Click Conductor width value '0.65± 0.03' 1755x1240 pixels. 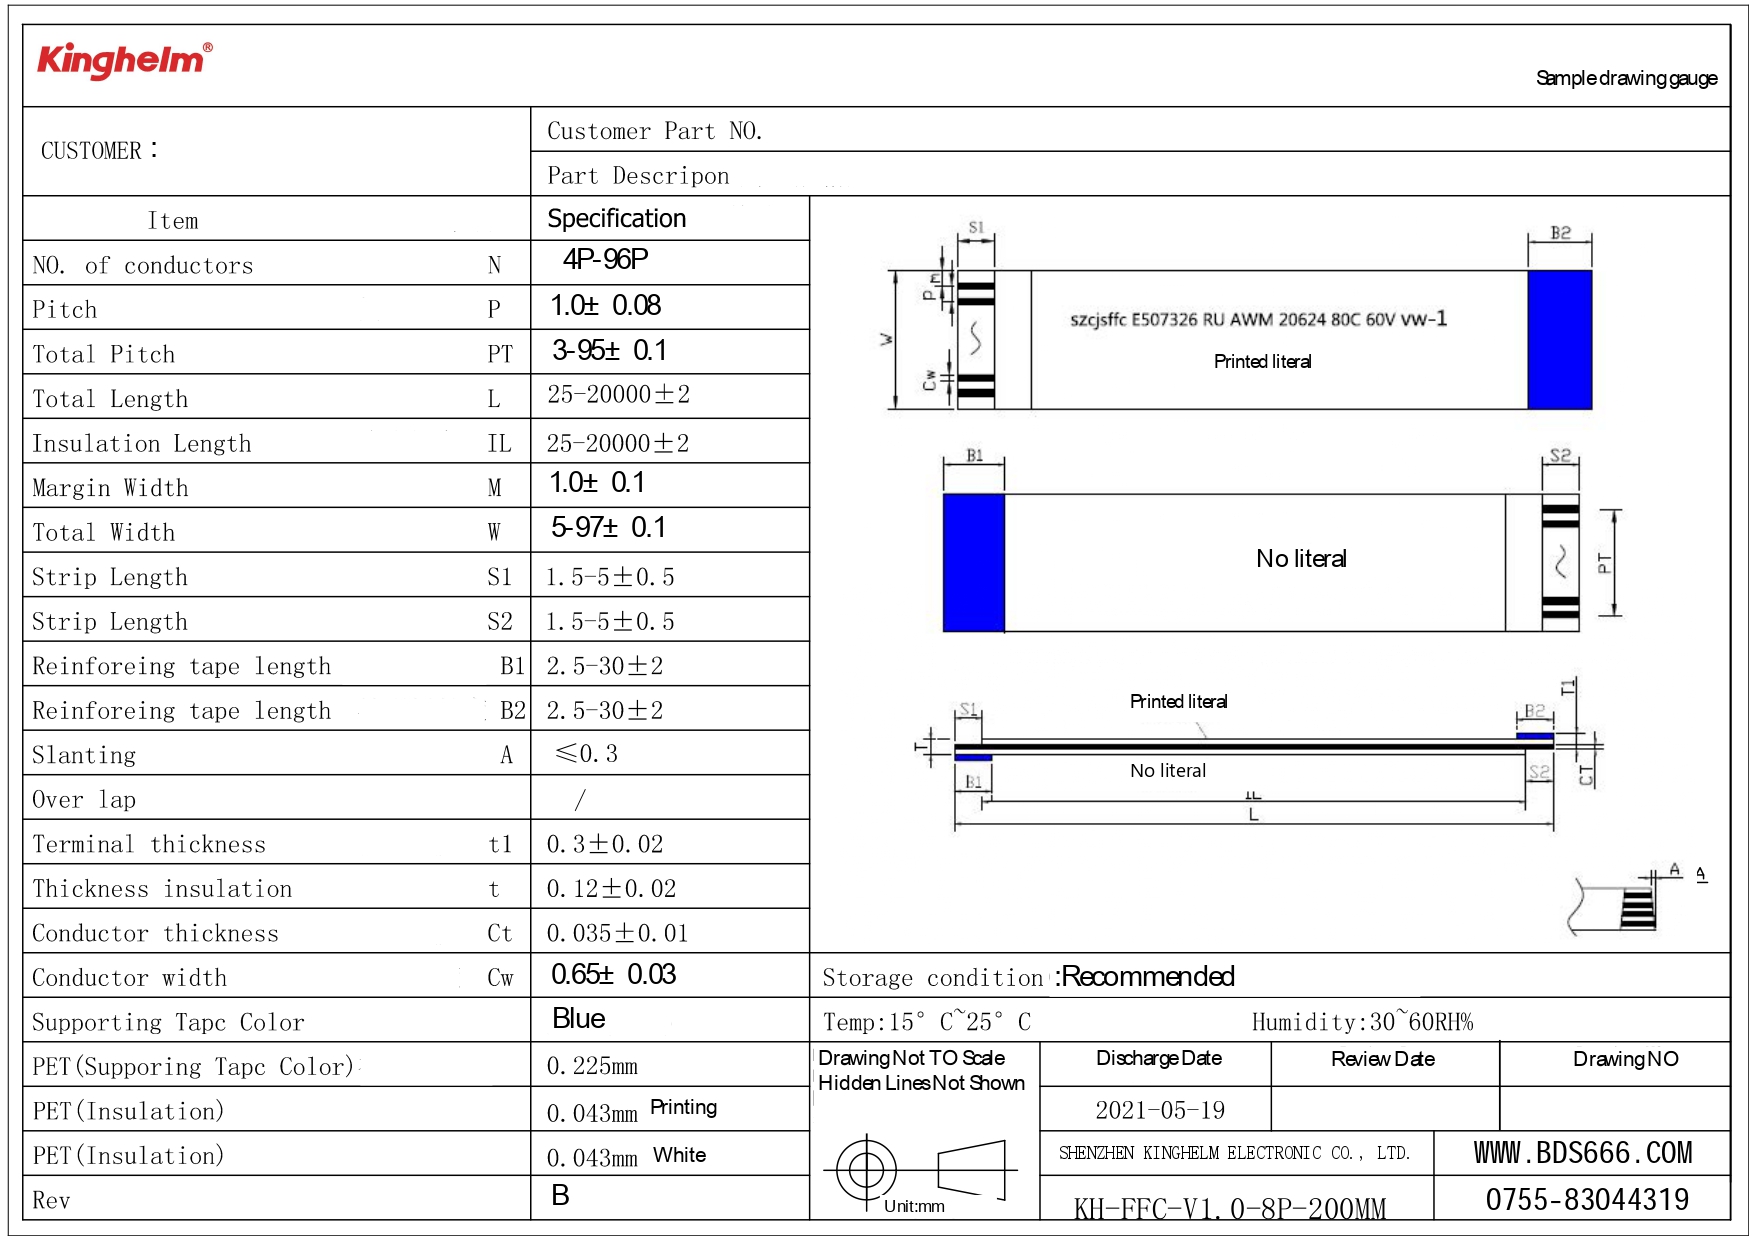tap(614, 975)
